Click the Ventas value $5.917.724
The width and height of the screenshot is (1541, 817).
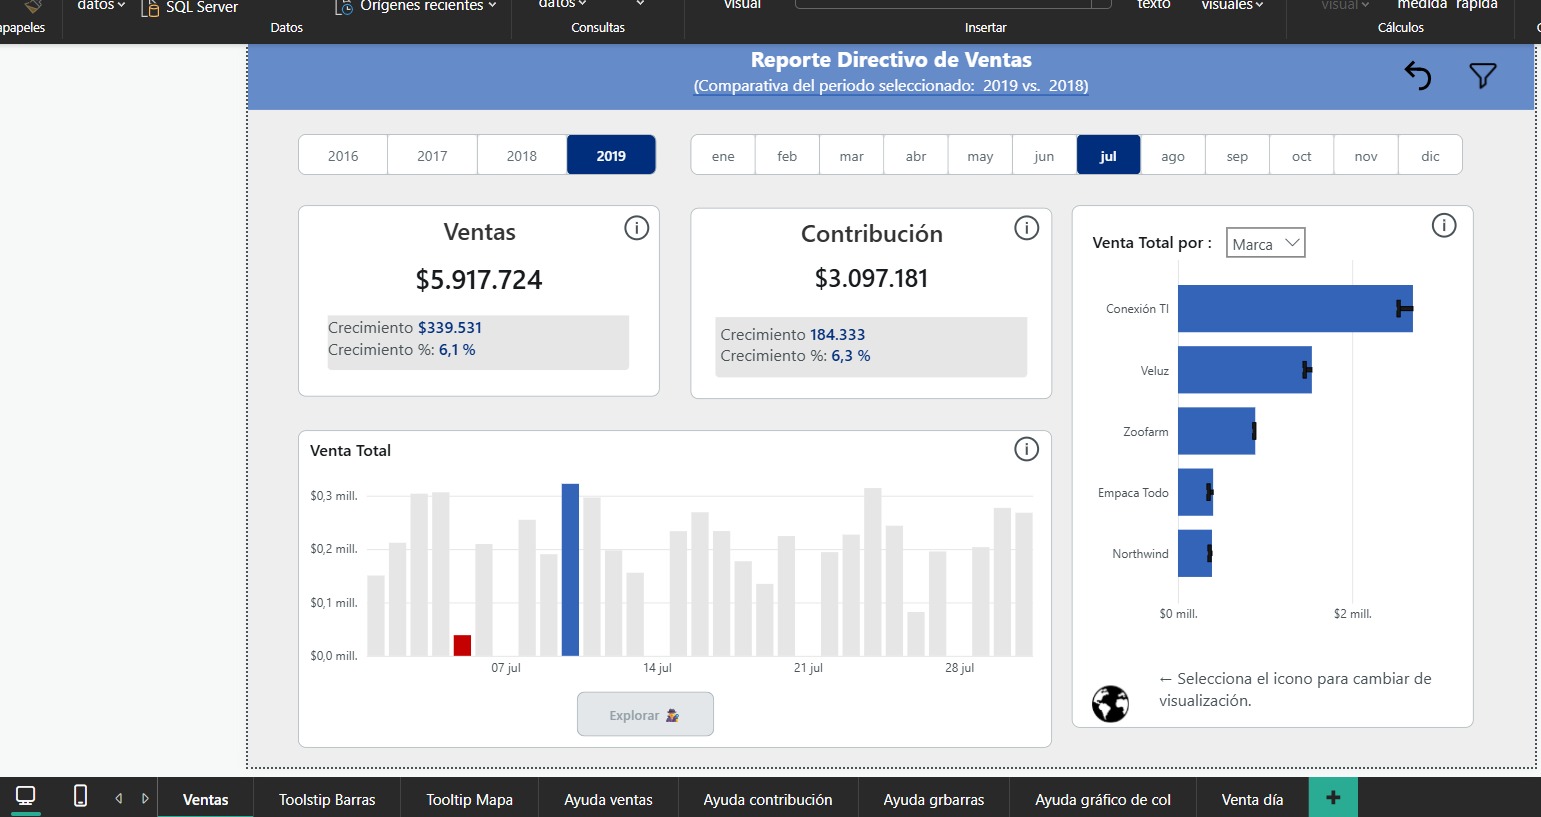(479, 280)
